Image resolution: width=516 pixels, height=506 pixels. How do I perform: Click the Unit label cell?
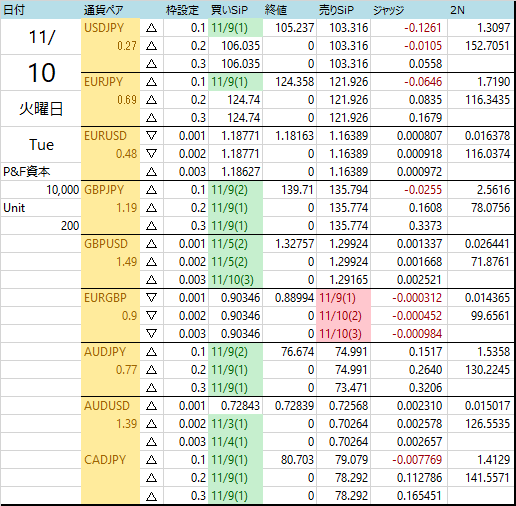coord(41,208)
